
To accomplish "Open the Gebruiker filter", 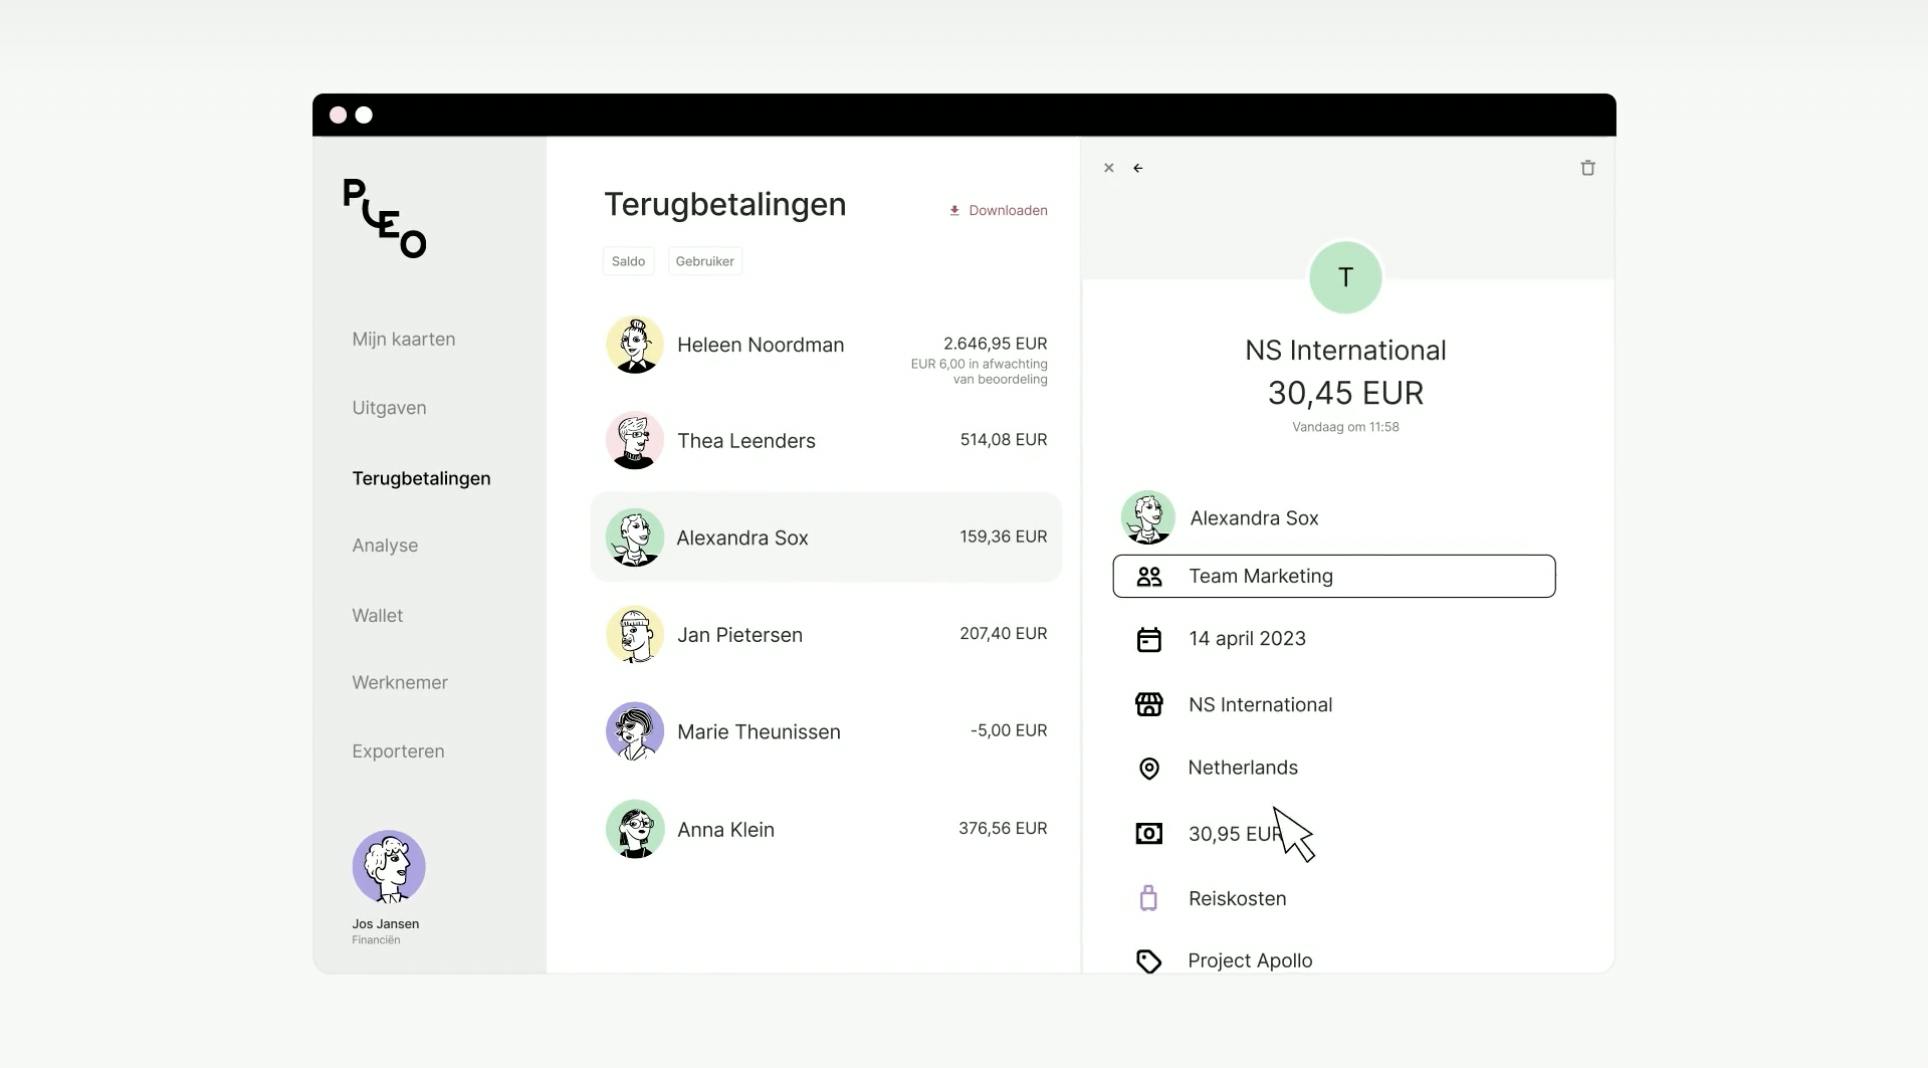I will (x=705, y=261).
